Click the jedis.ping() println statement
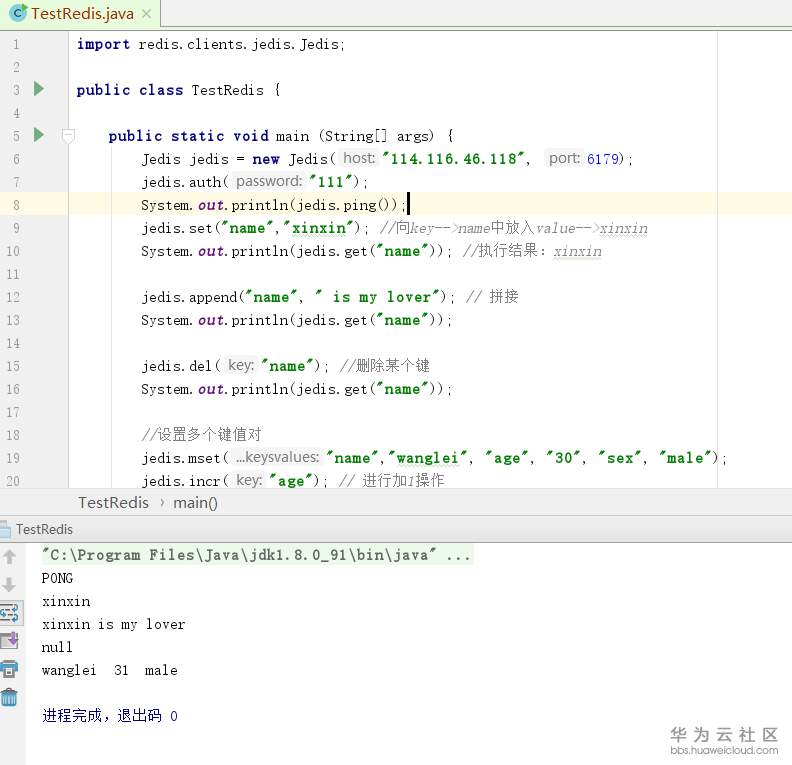This screenshot has width=792, height=765. (273, 206)
